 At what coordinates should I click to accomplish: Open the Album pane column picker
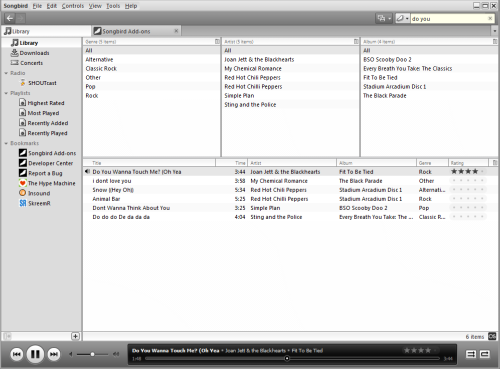click(495, 42)
